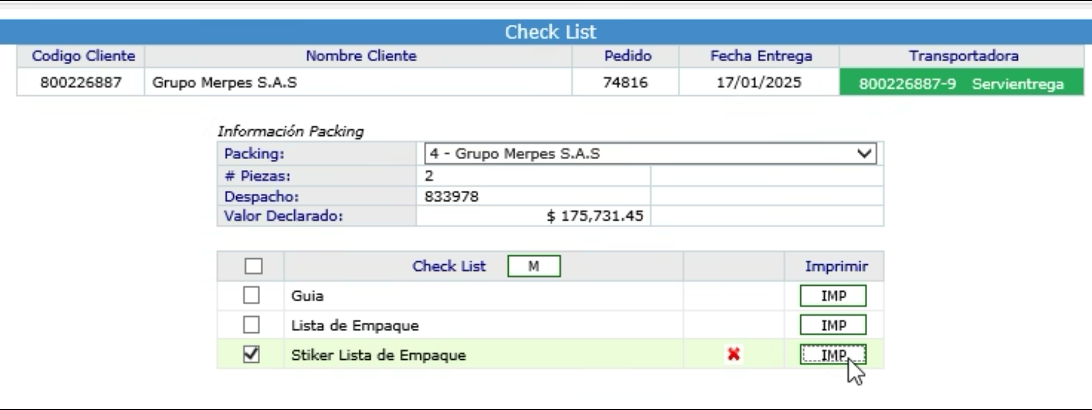The image size is (1092, 410).
Task: Click the Información Packing heading
Action: 290,131
